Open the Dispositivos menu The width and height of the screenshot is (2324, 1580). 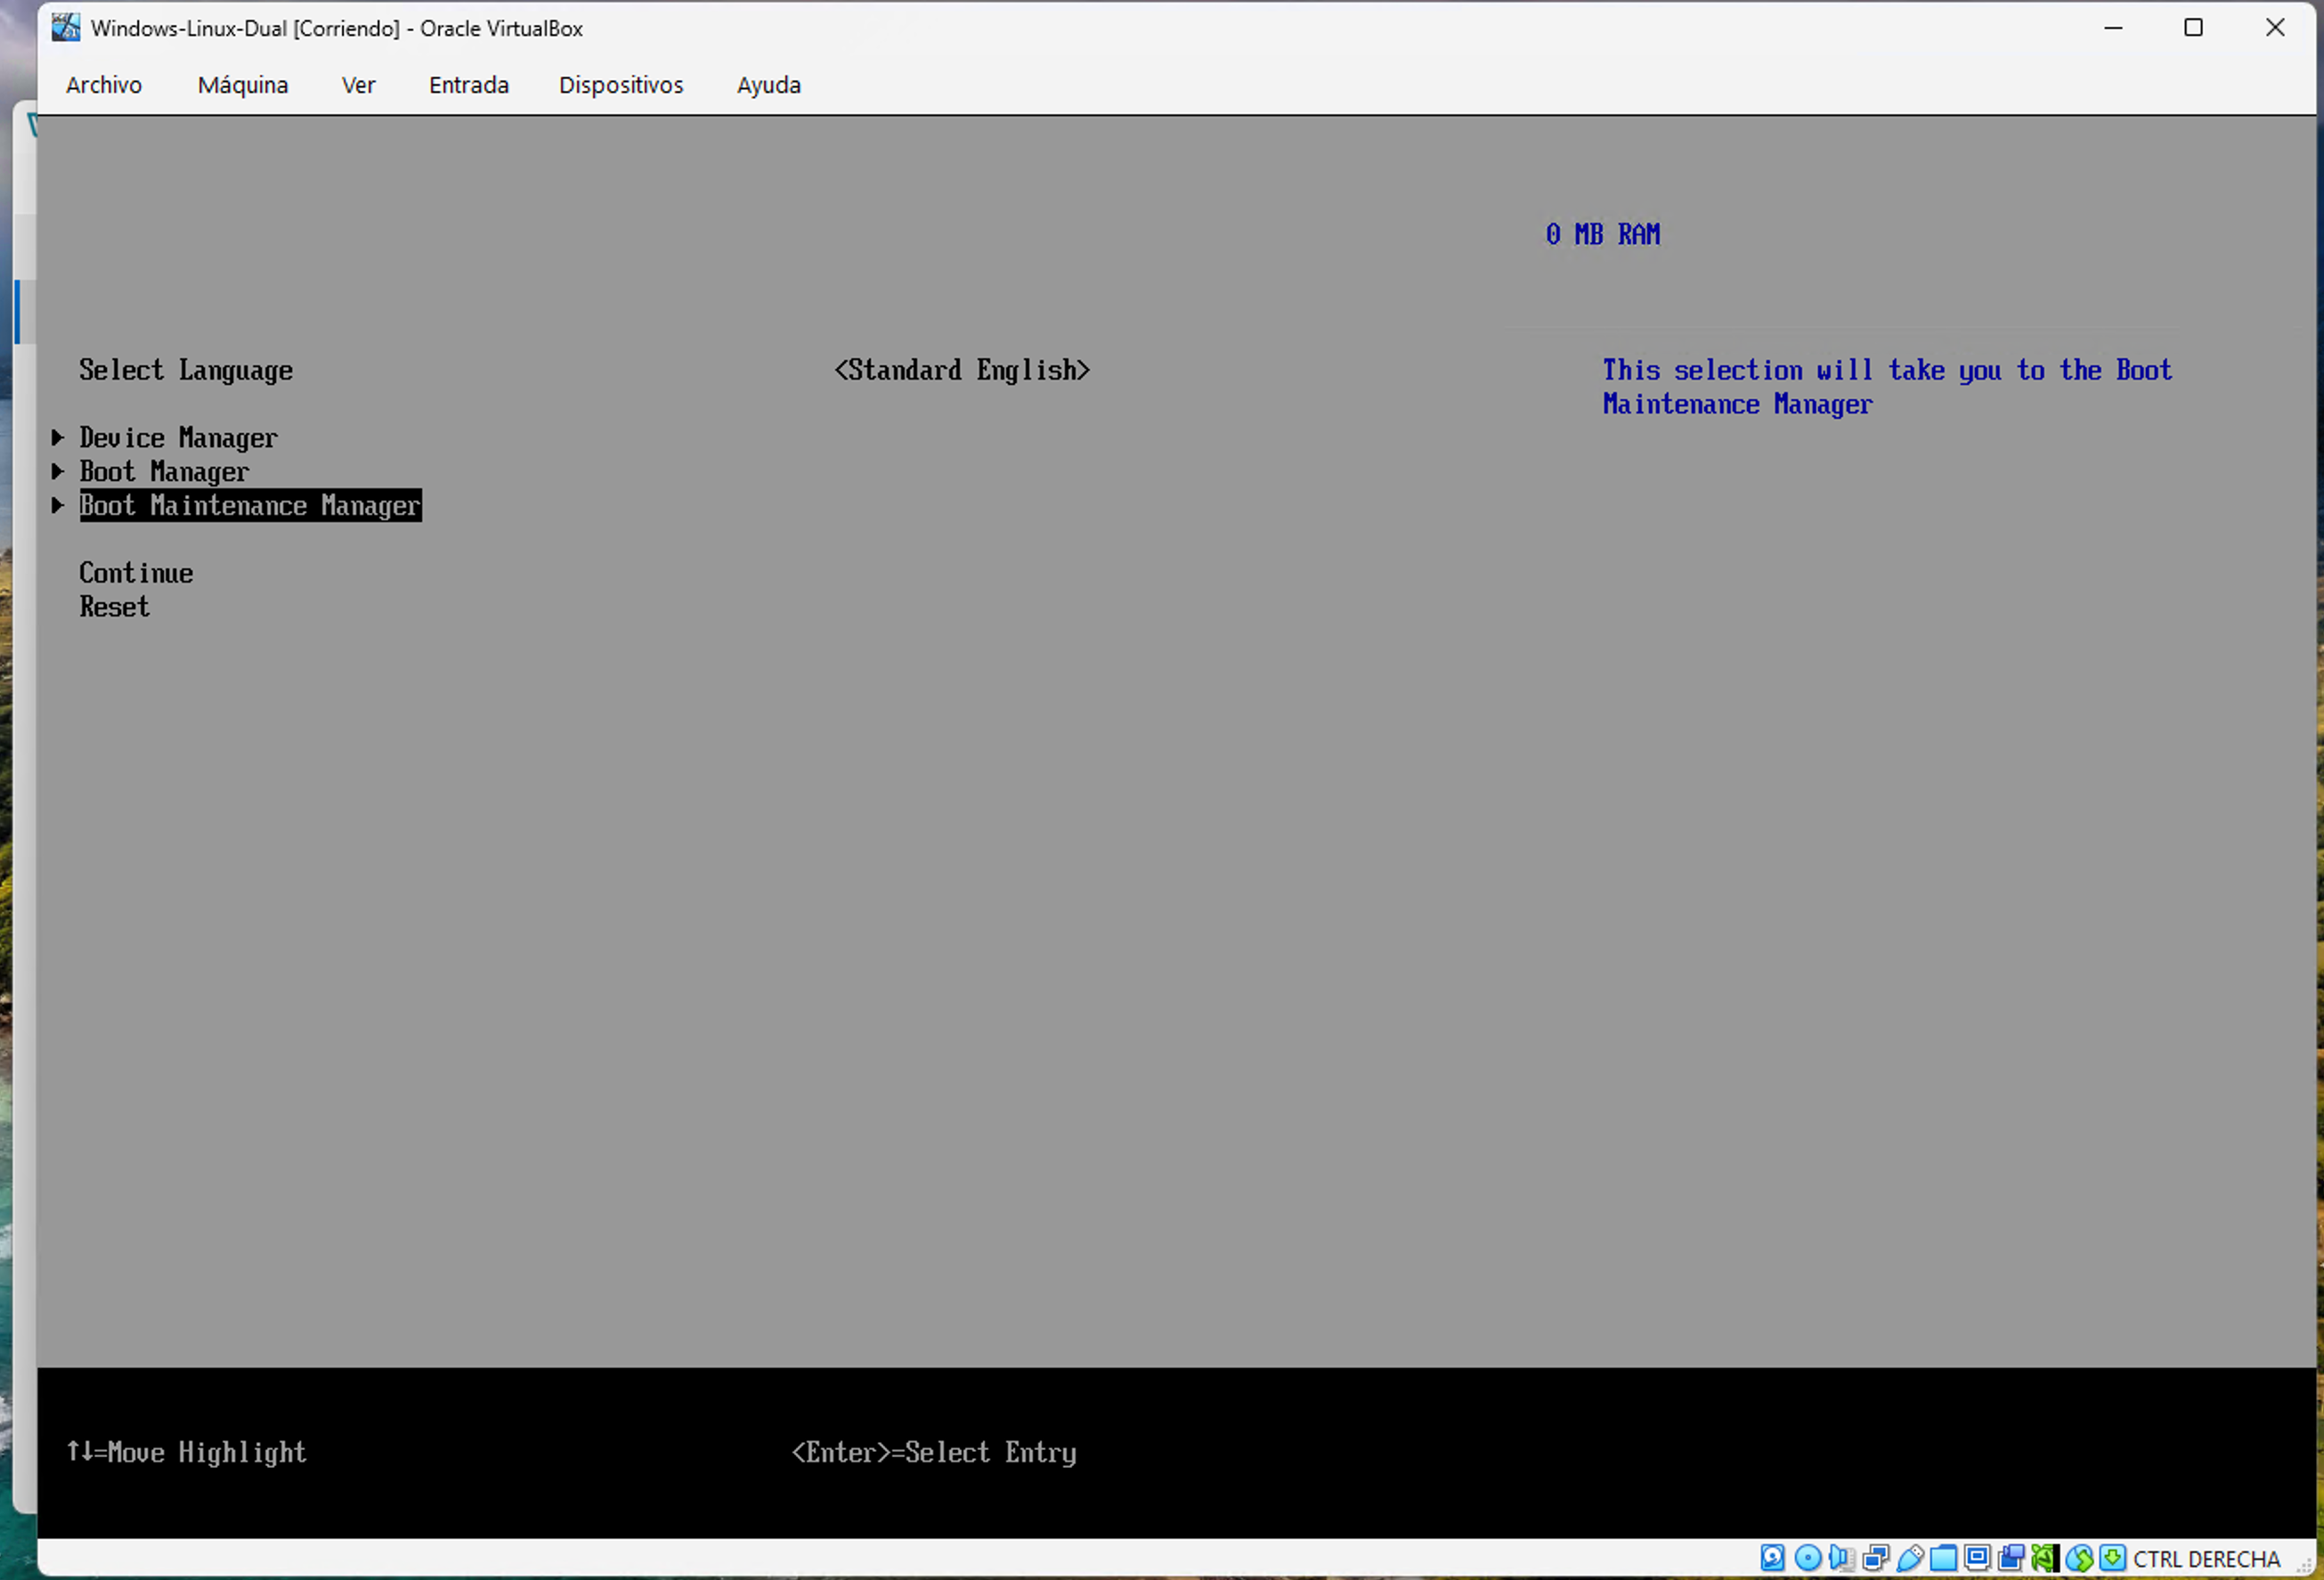pos(621,85)
